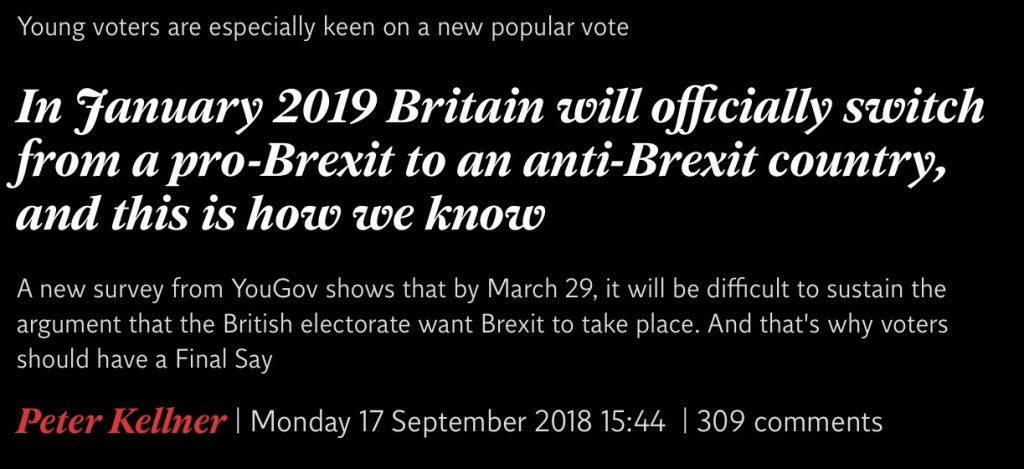Click 'popular vote' in the top kicker line

pyautogui.click(x=560, y=28)
